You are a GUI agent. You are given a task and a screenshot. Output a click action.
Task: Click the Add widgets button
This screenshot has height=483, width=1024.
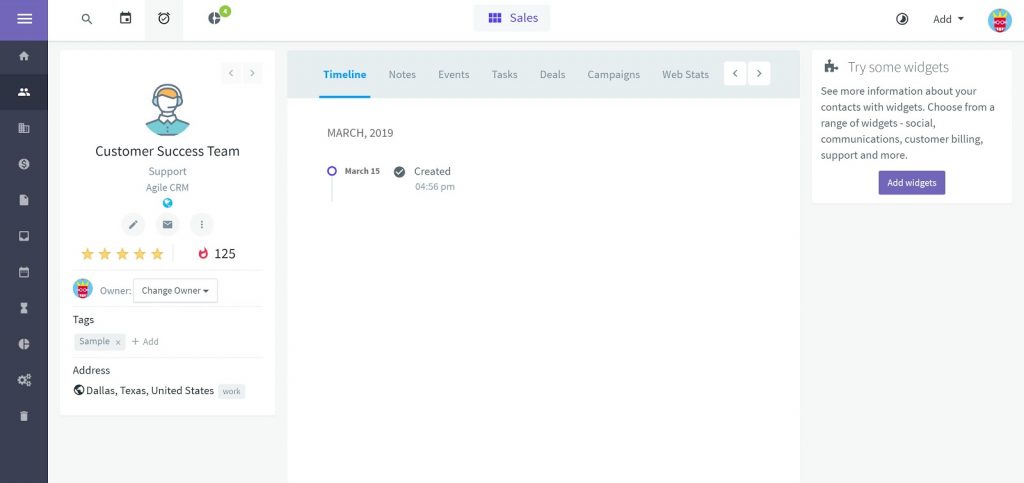[x=912, y=183]
